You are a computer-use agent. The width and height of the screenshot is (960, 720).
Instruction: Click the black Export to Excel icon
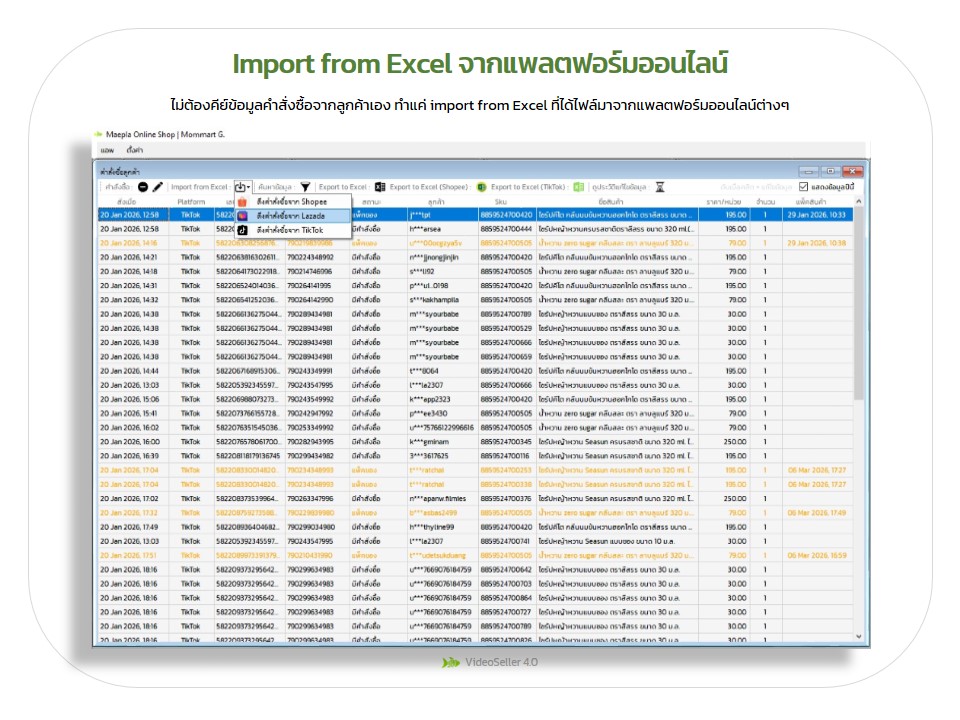tap(380, 187)
